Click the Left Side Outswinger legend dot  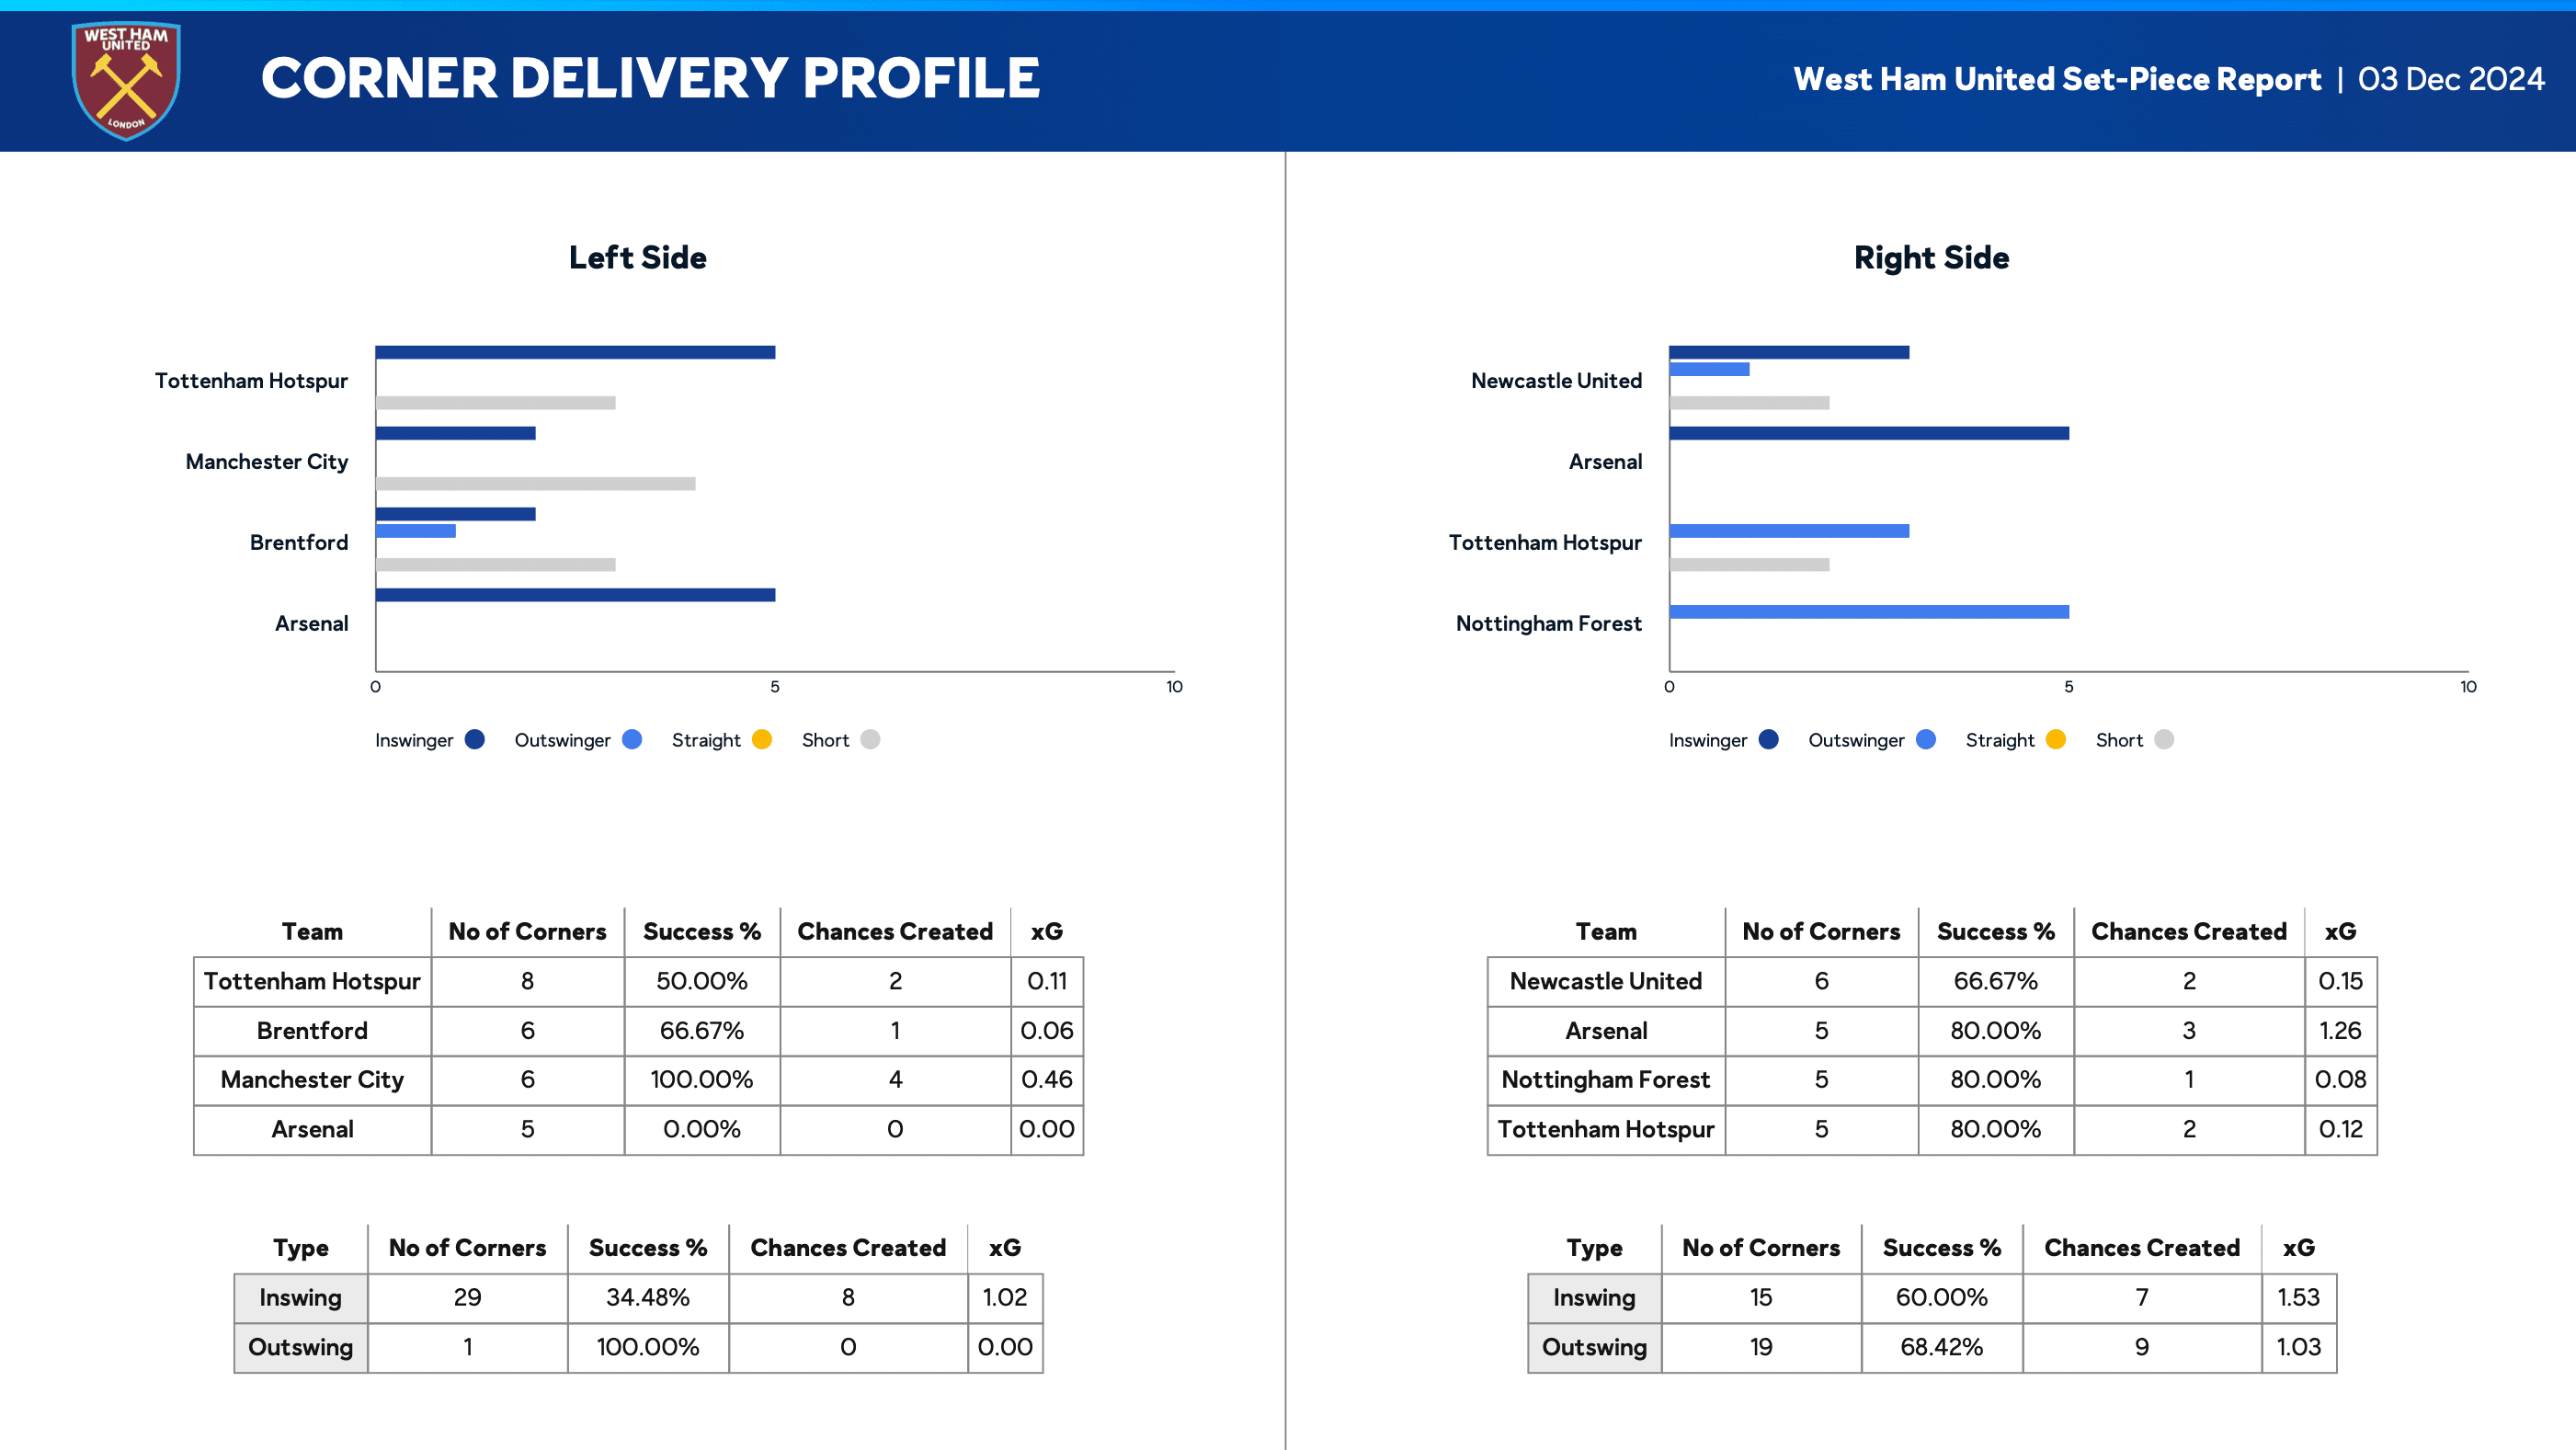coord(632,739)
